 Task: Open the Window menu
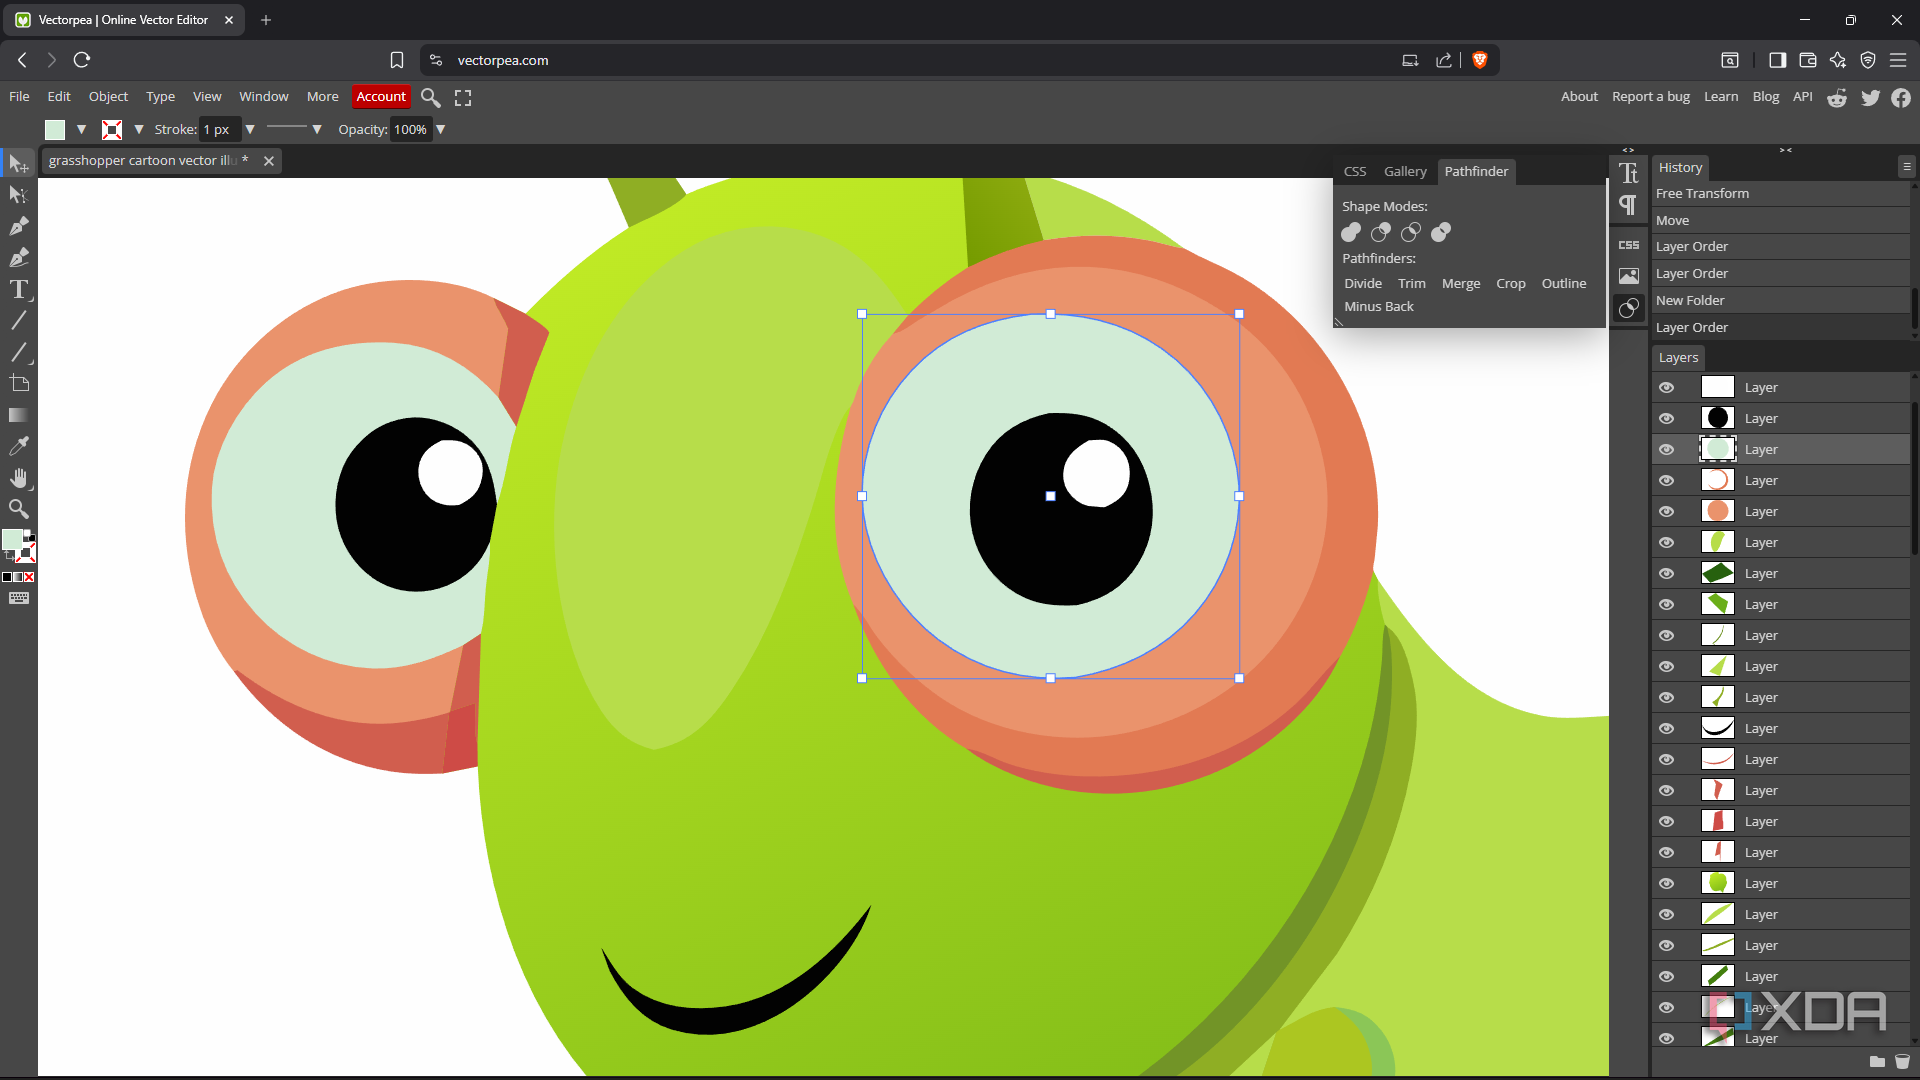[264, 97]
